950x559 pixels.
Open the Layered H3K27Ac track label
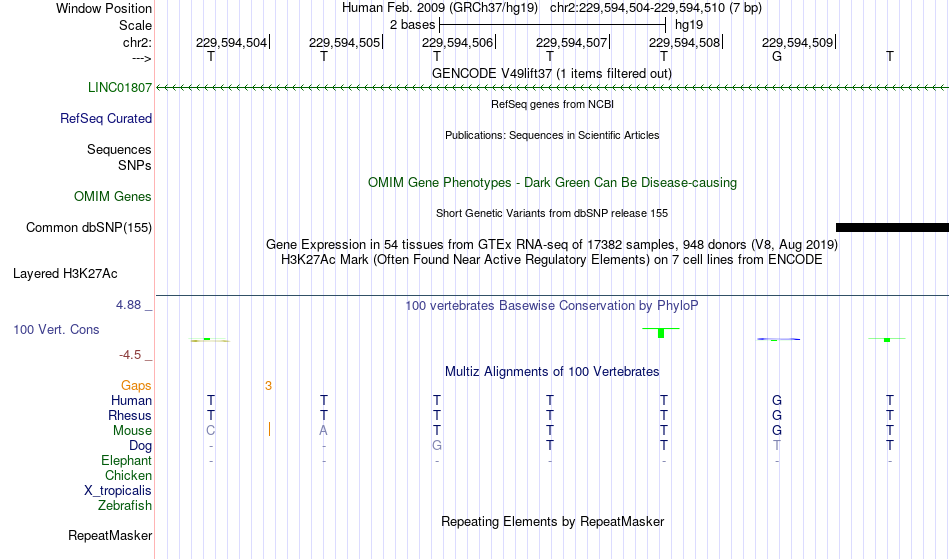point(65,273)
